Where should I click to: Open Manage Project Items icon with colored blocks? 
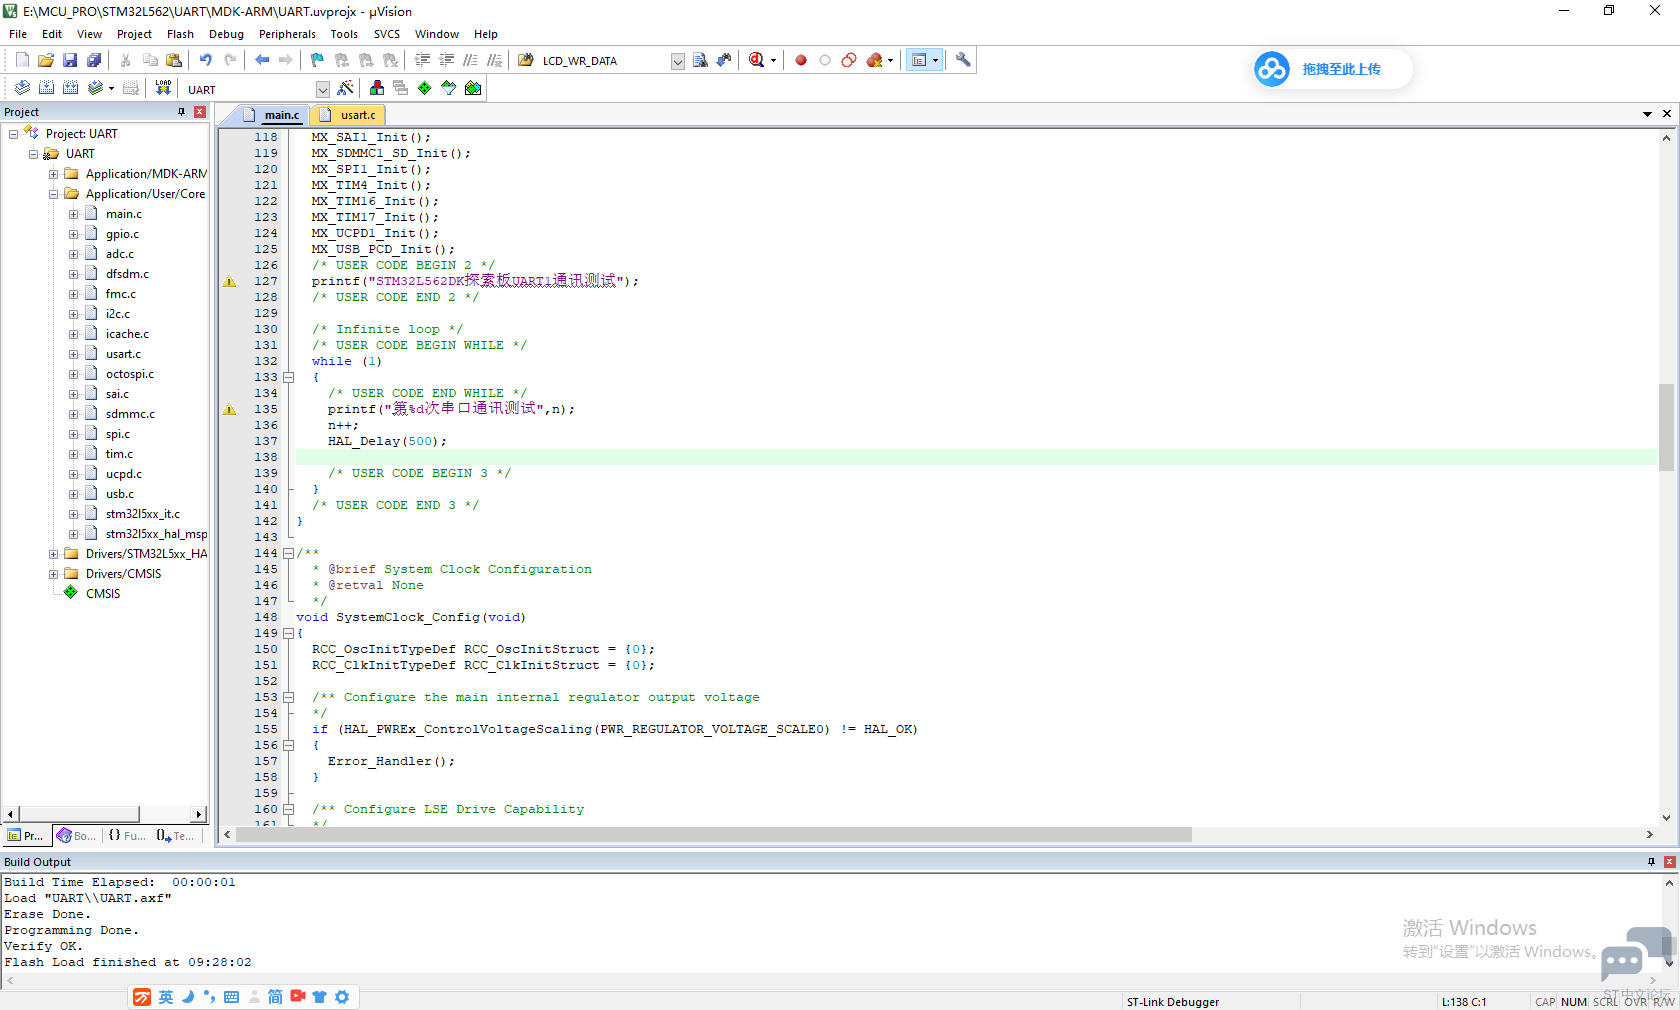[x=377, y=88]
